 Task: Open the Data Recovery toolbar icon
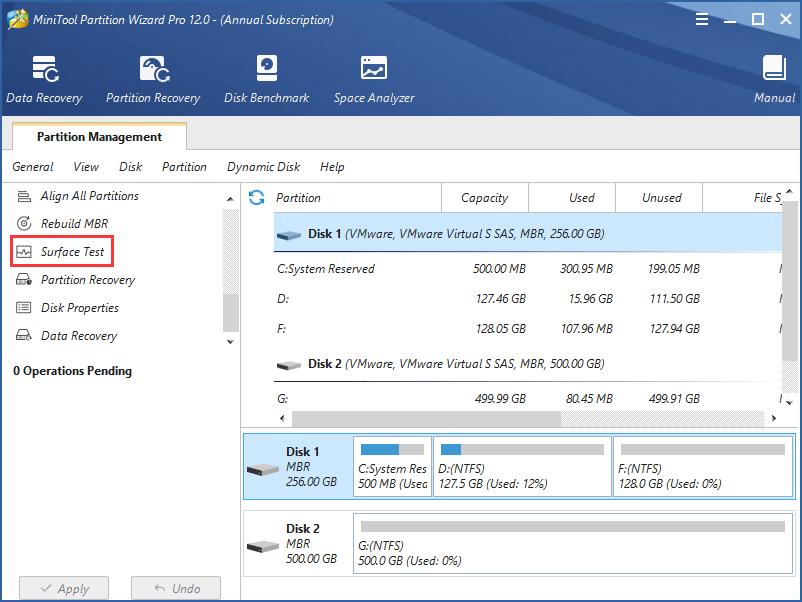(x=45, y=69)
